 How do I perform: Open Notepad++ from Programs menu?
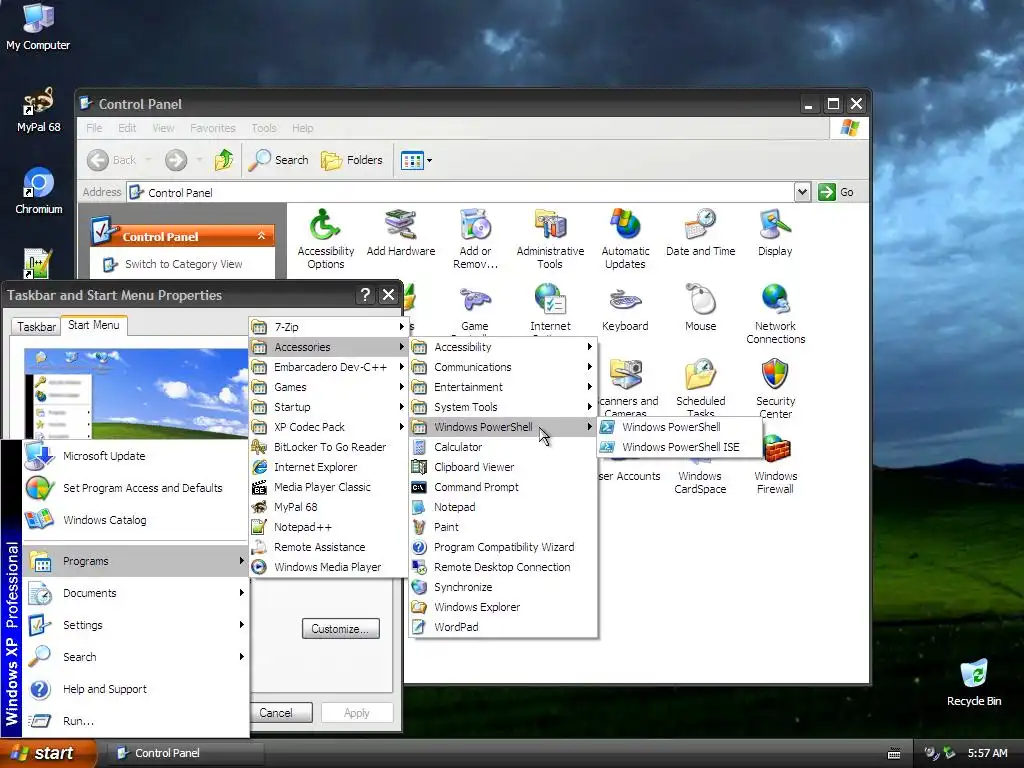(x=328, y=526)
